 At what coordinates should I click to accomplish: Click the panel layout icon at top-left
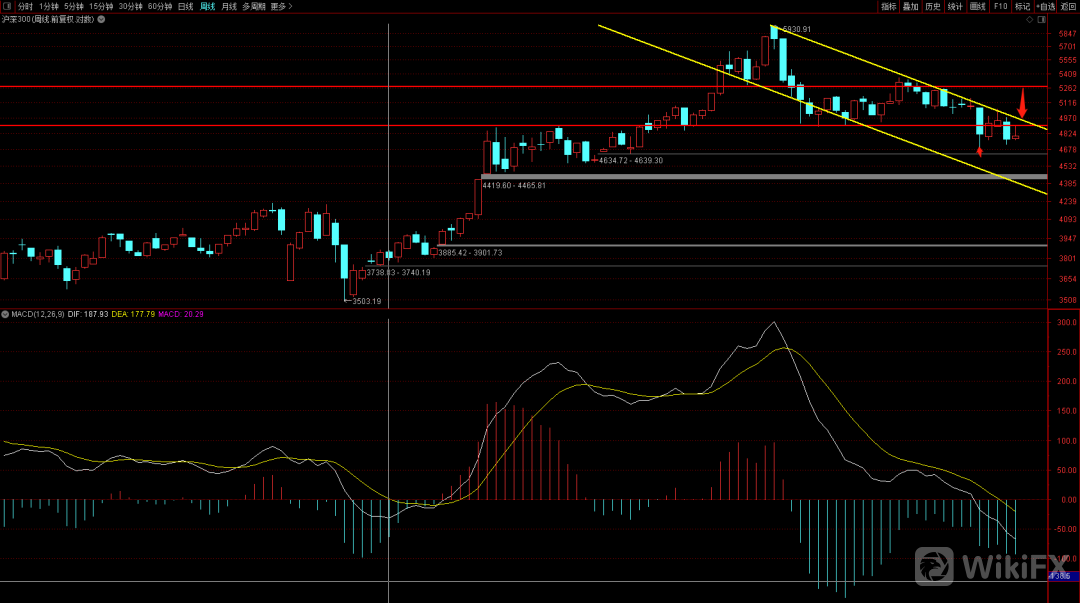[7, 6]
